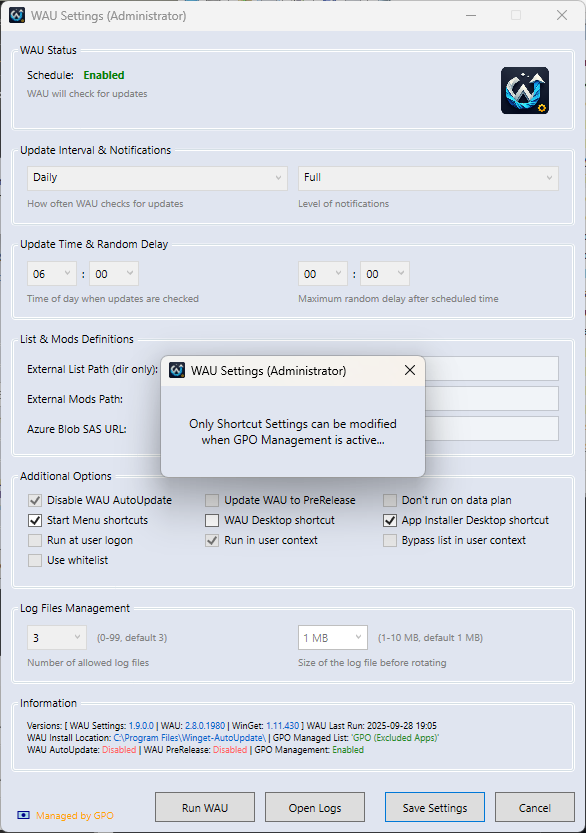The width and height of the screenshot is (586, 833).
Task: Click the Managed by GPO label
Action: [75, 815]
